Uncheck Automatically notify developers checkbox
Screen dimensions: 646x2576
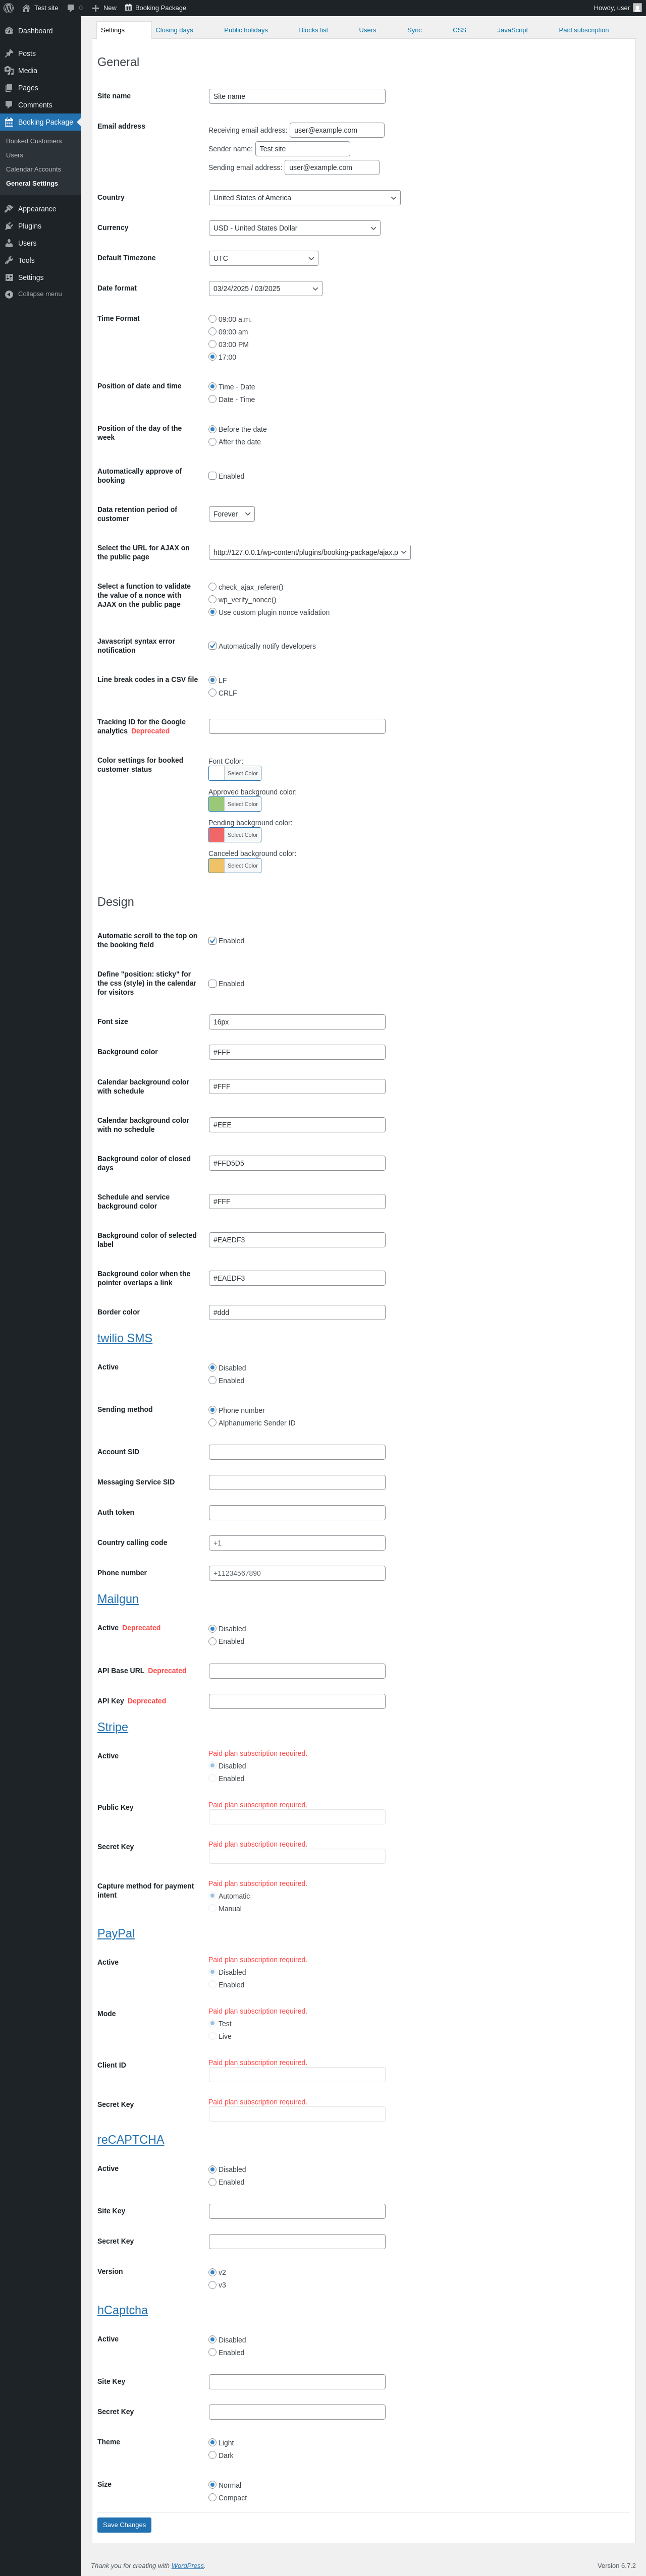[212, 646]
